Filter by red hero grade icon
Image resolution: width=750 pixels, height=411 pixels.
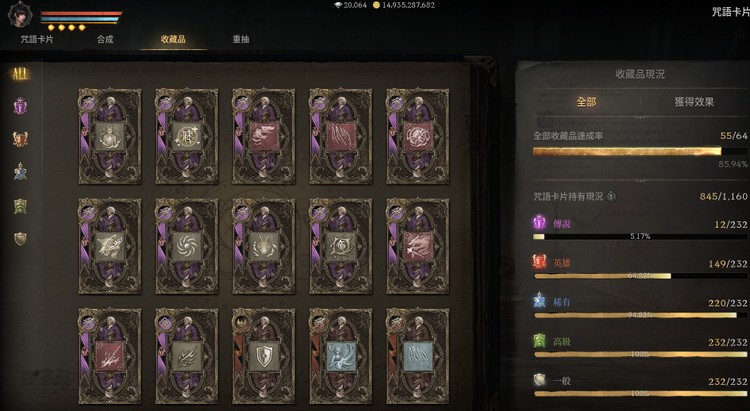pyautogui.click(x=20, y=139)
